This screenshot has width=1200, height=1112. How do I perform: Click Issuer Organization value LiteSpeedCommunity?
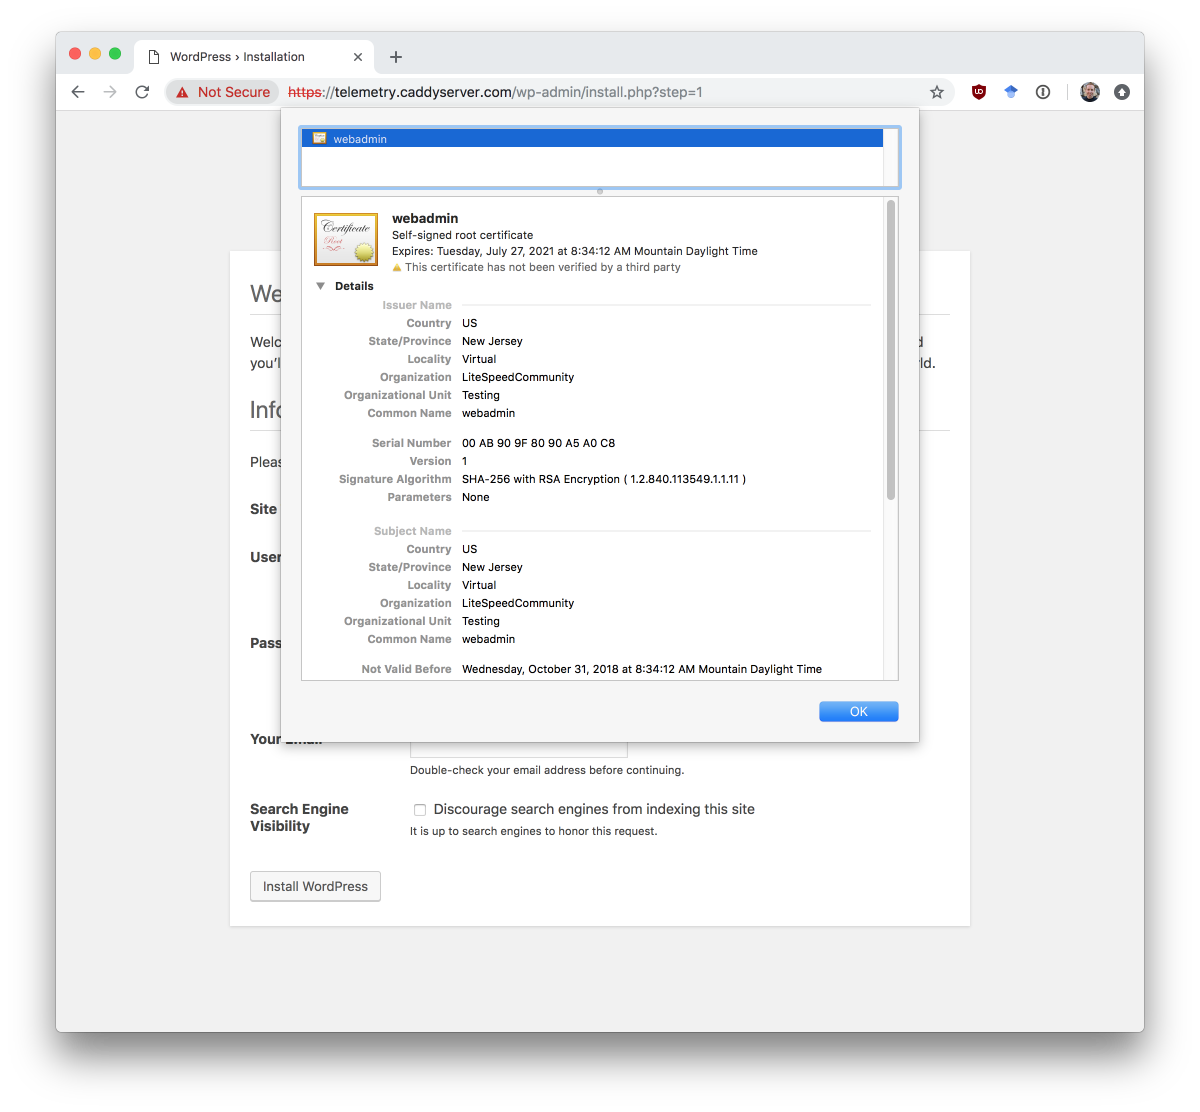pyautogui.click(x=518, y=377)
